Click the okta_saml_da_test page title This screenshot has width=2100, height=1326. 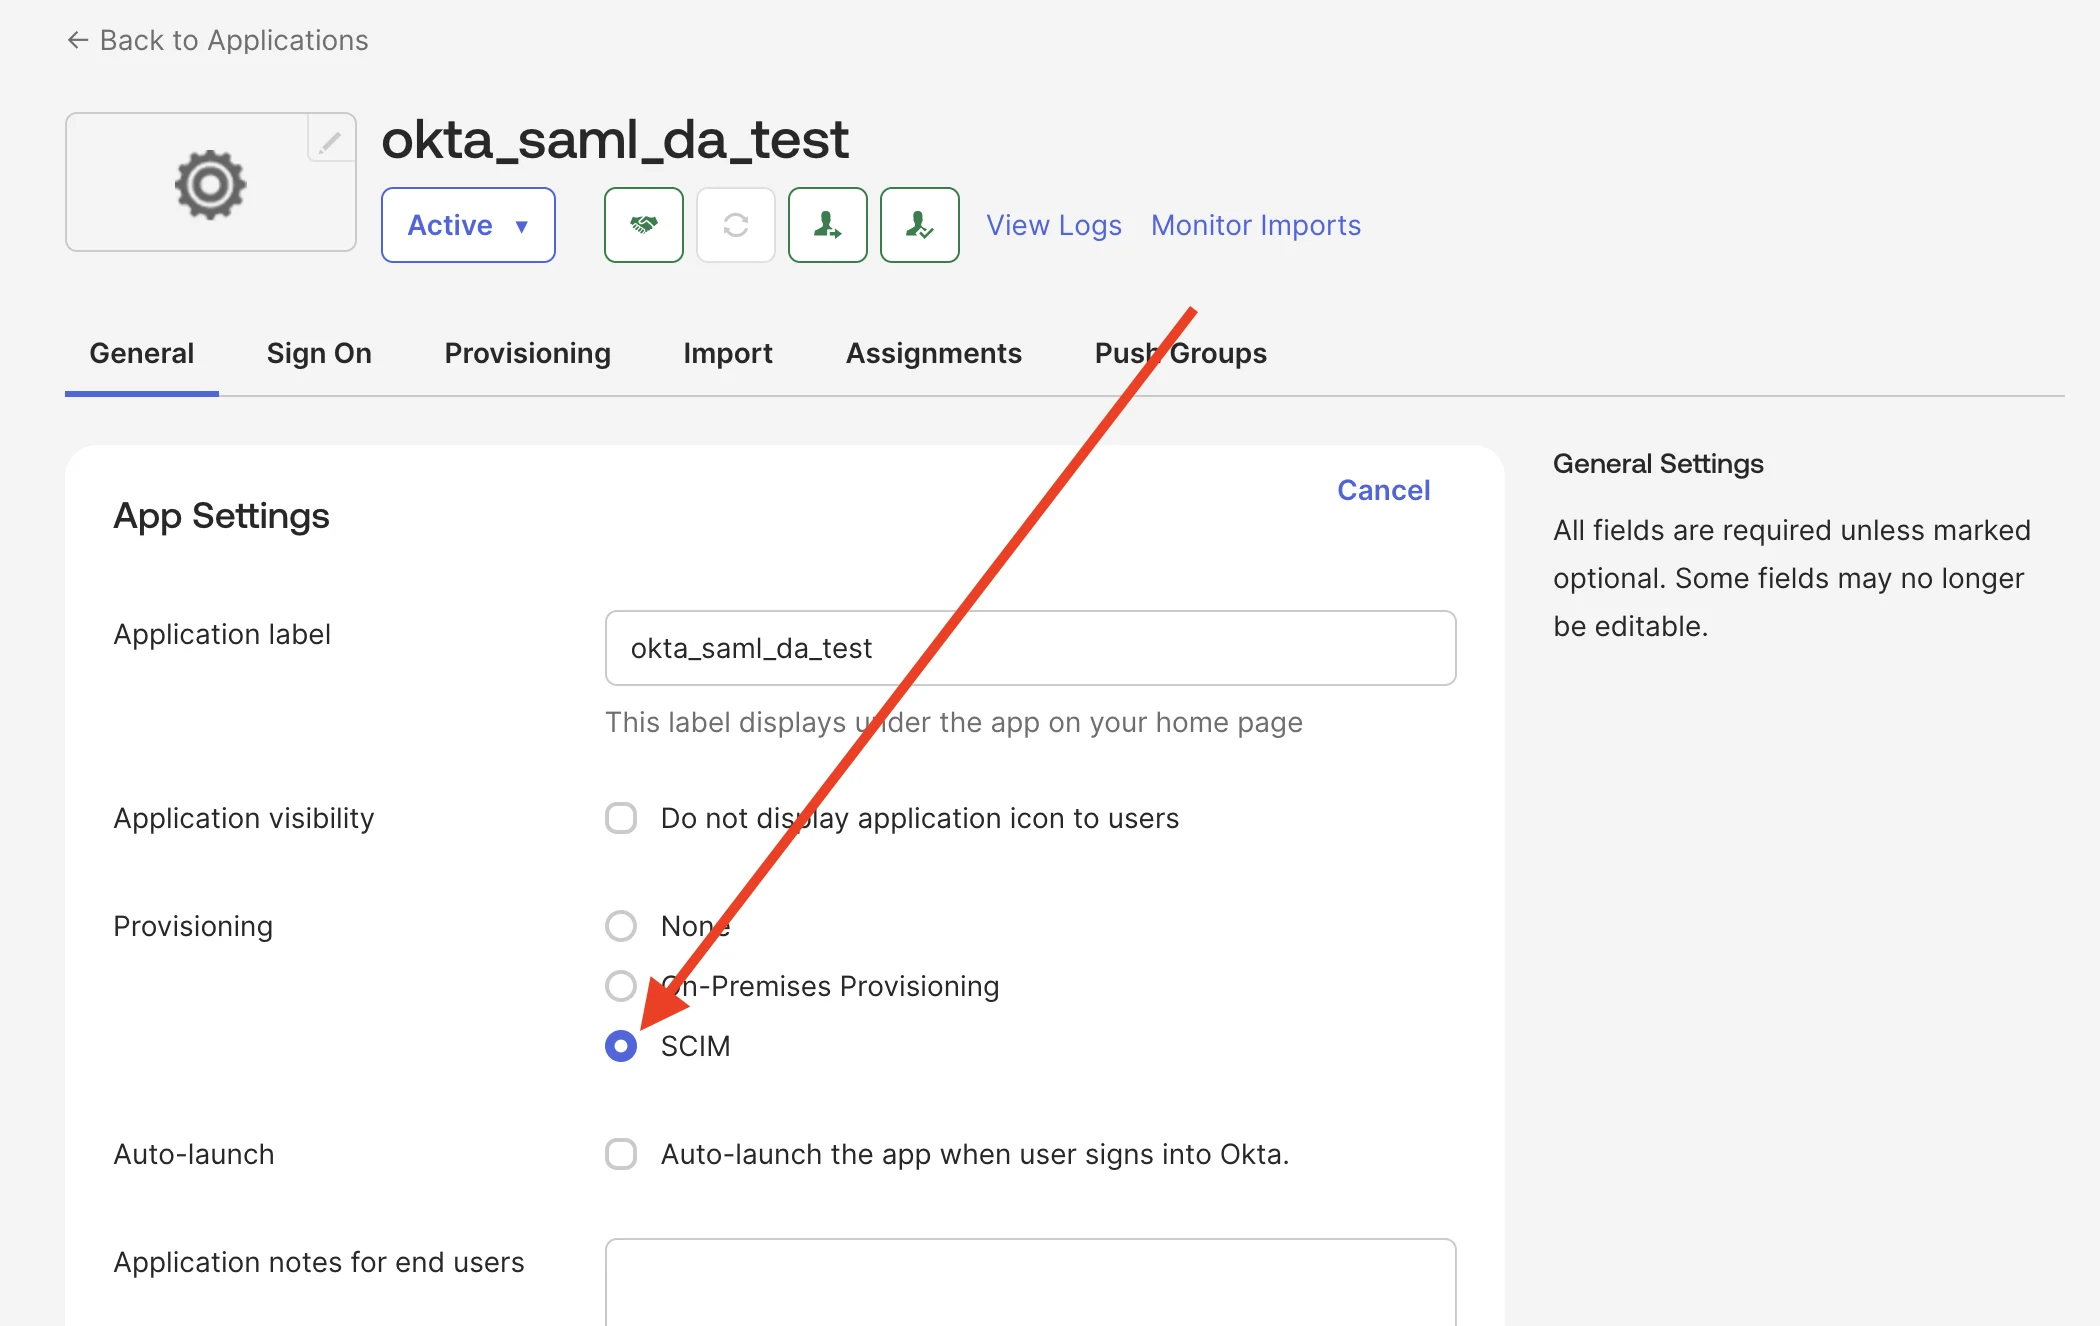click(x=615, y=139)
